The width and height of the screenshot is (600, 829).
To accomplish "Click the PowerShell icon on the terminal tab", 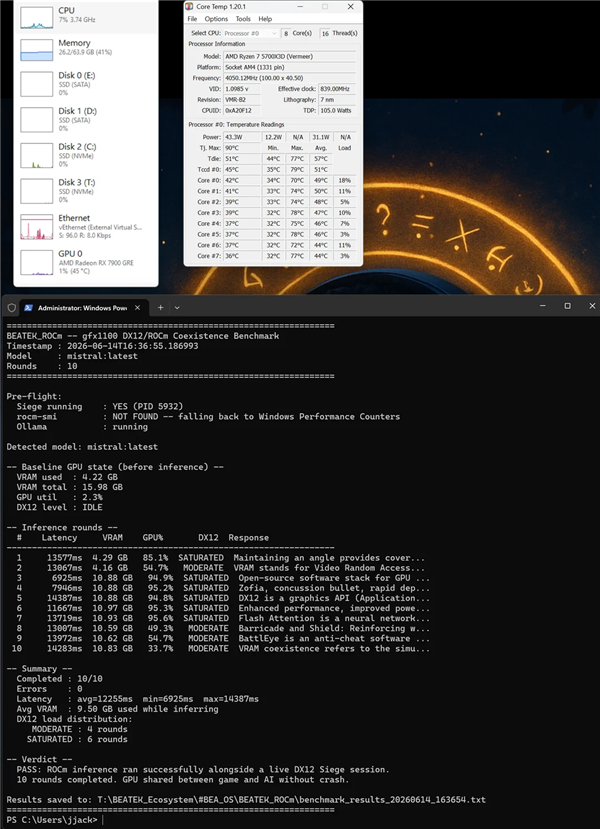I will (x=29, y=308).
